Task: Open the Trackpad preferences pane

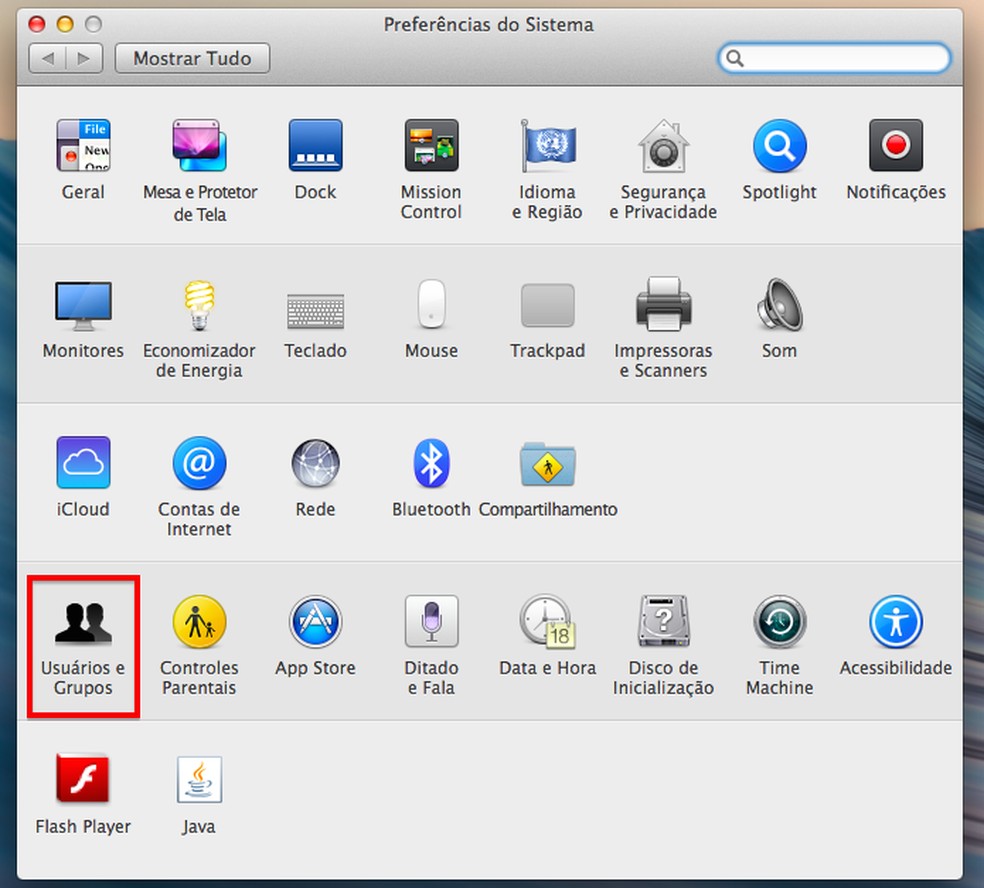Action: pyautogui.click(x=548, y=305)
